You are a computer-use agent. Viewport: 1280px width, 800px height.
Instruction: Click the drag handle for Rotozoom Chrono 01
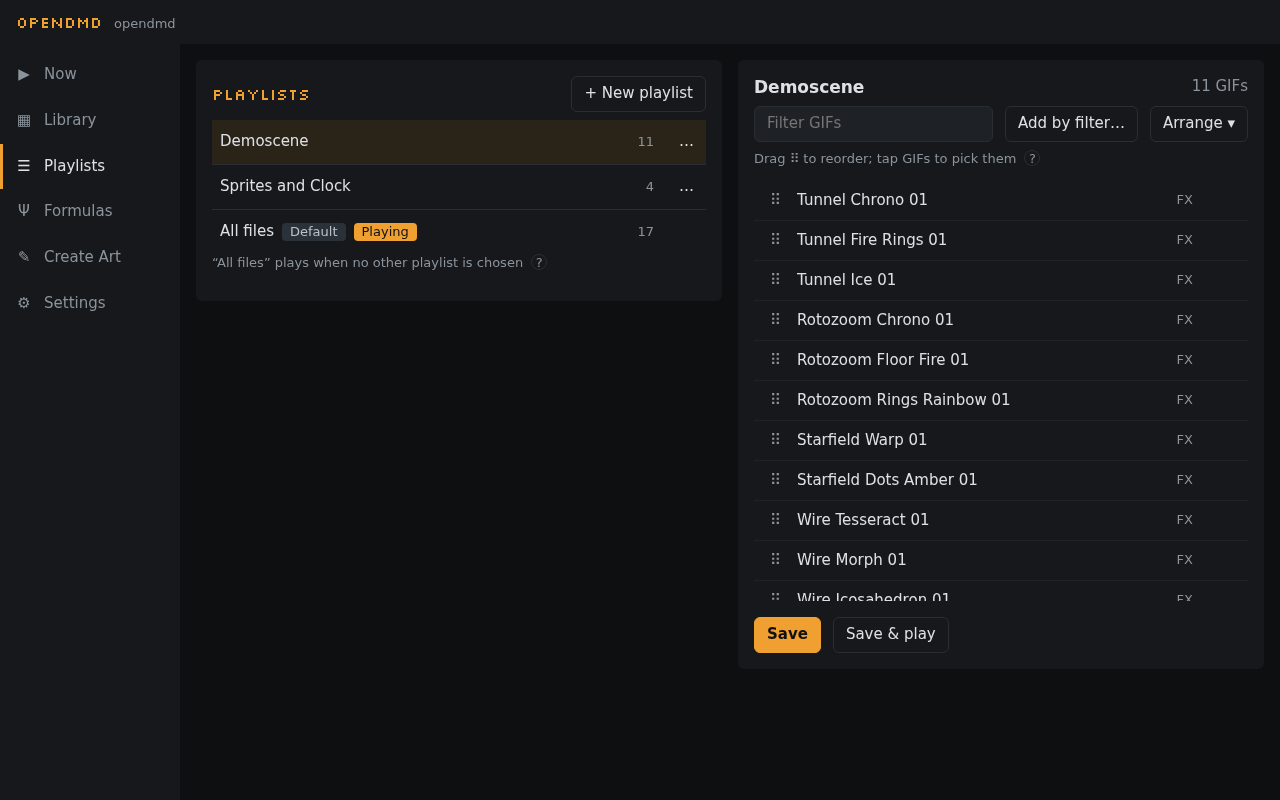(x=775, y=320)
